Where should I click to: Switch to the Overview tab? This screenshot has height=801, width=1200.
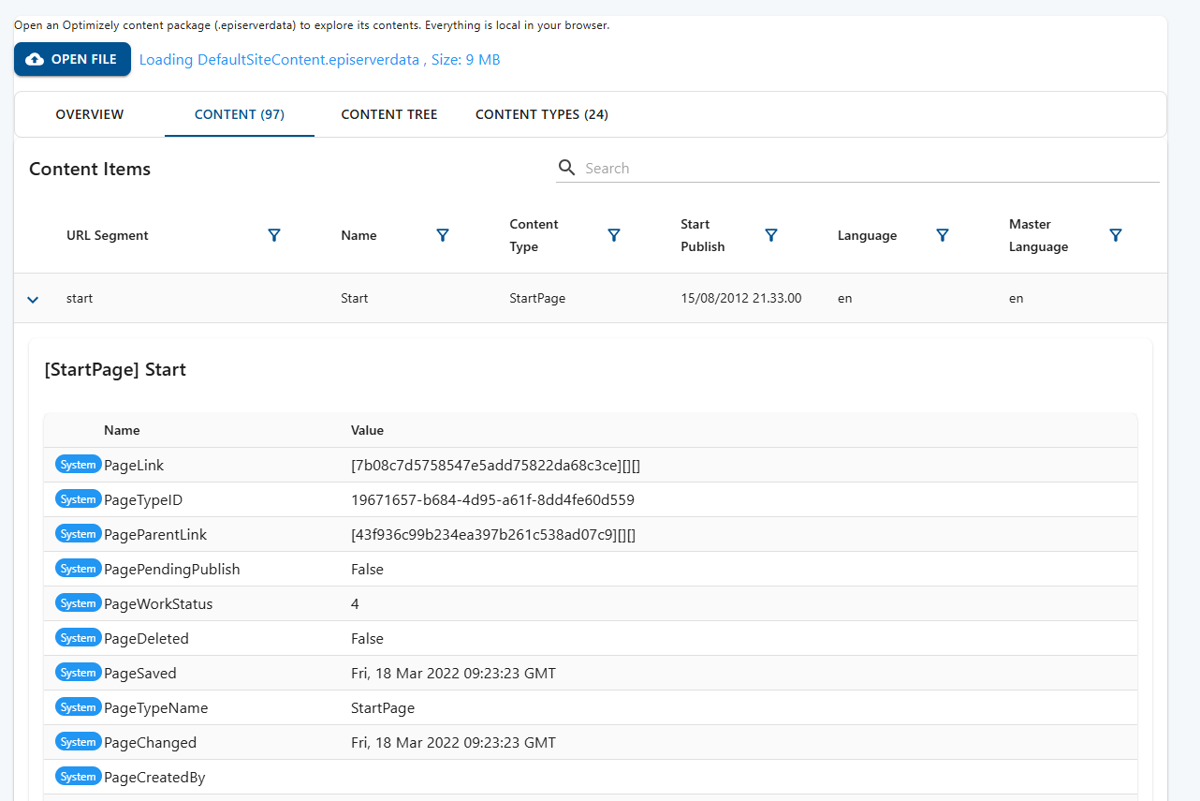click(x=90, y=115)
